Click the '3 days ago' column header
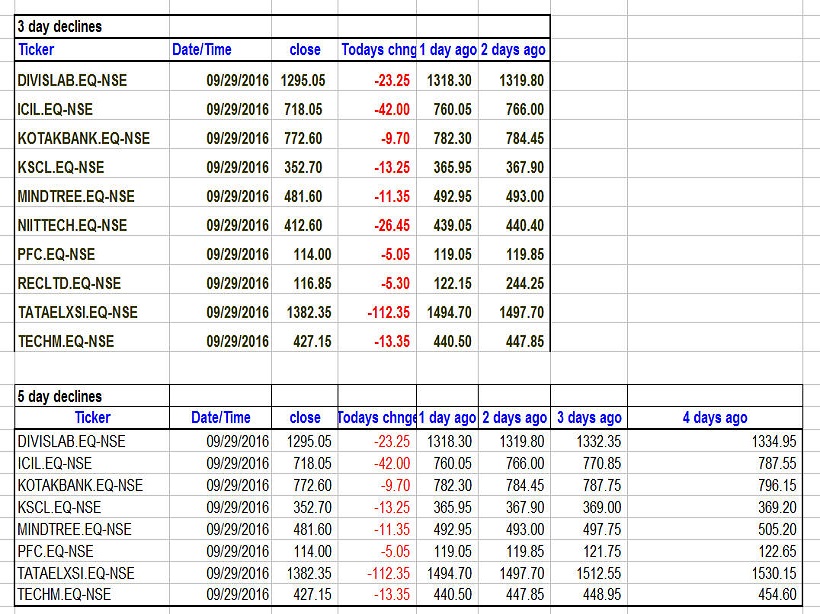 [588, 418]
